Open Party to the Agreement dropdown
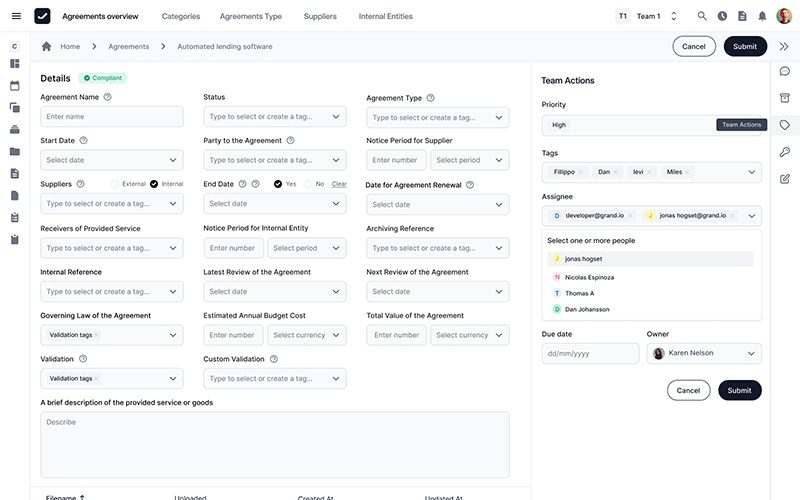 [274, 160]
